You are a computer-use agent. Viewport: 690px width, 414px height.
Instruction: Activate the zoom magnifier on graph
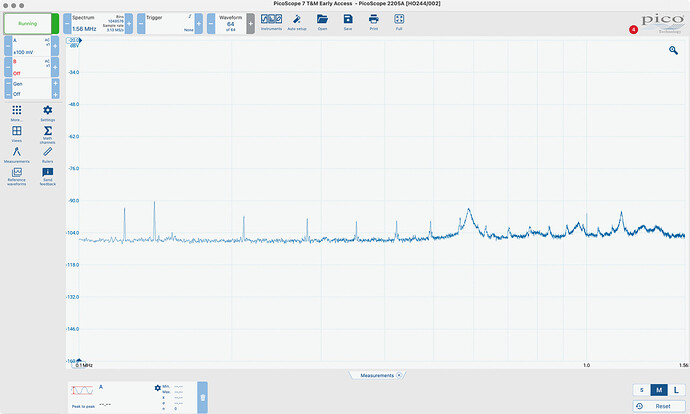[673, 51]
